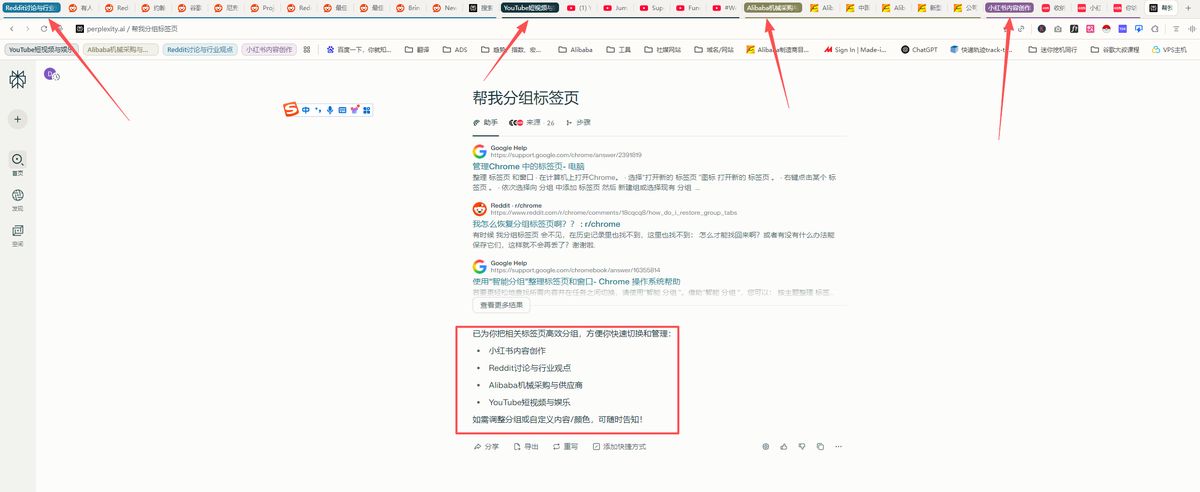Viewport: 1200px width, 492px height.
Task: Go forward with browser forward arrow
Action: pyautogui.click(x=26, y=29)
